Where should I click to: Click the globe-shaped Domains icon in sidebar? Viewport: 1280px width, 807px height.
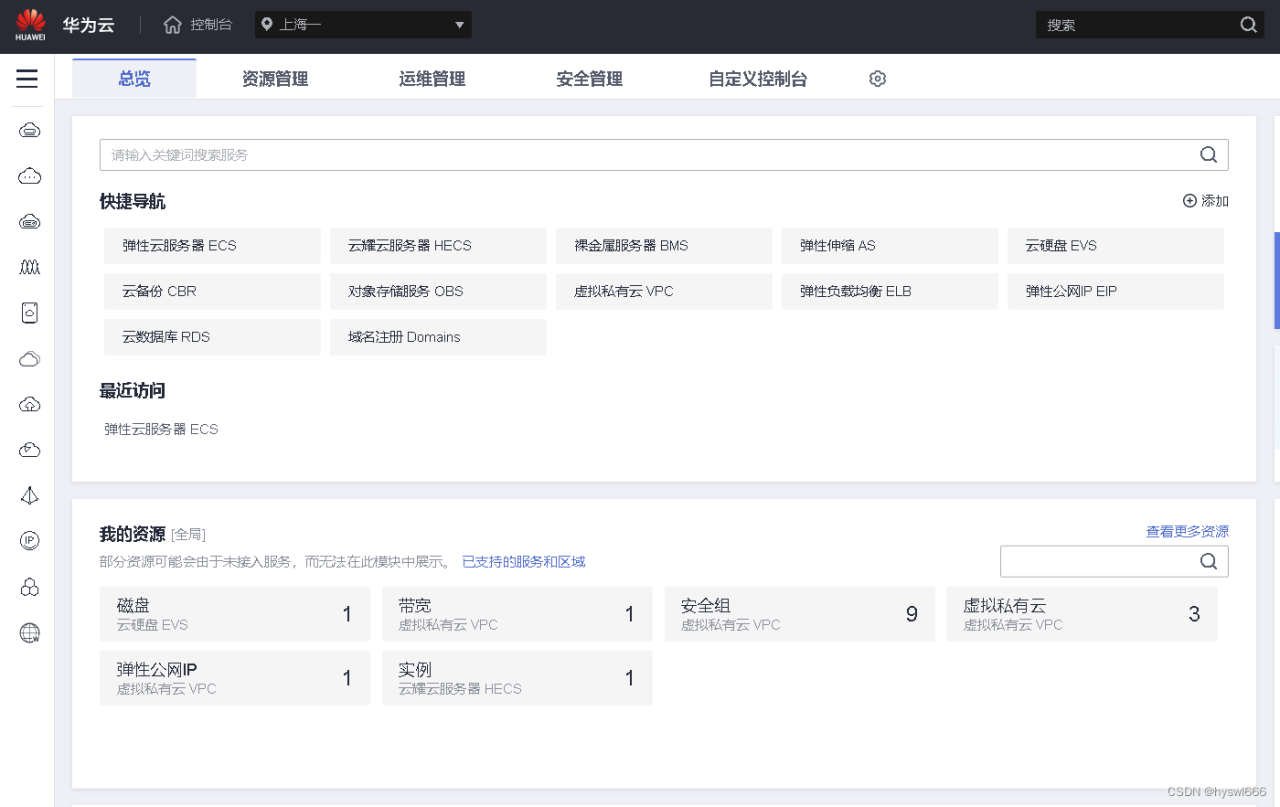[x=28, y=632]
